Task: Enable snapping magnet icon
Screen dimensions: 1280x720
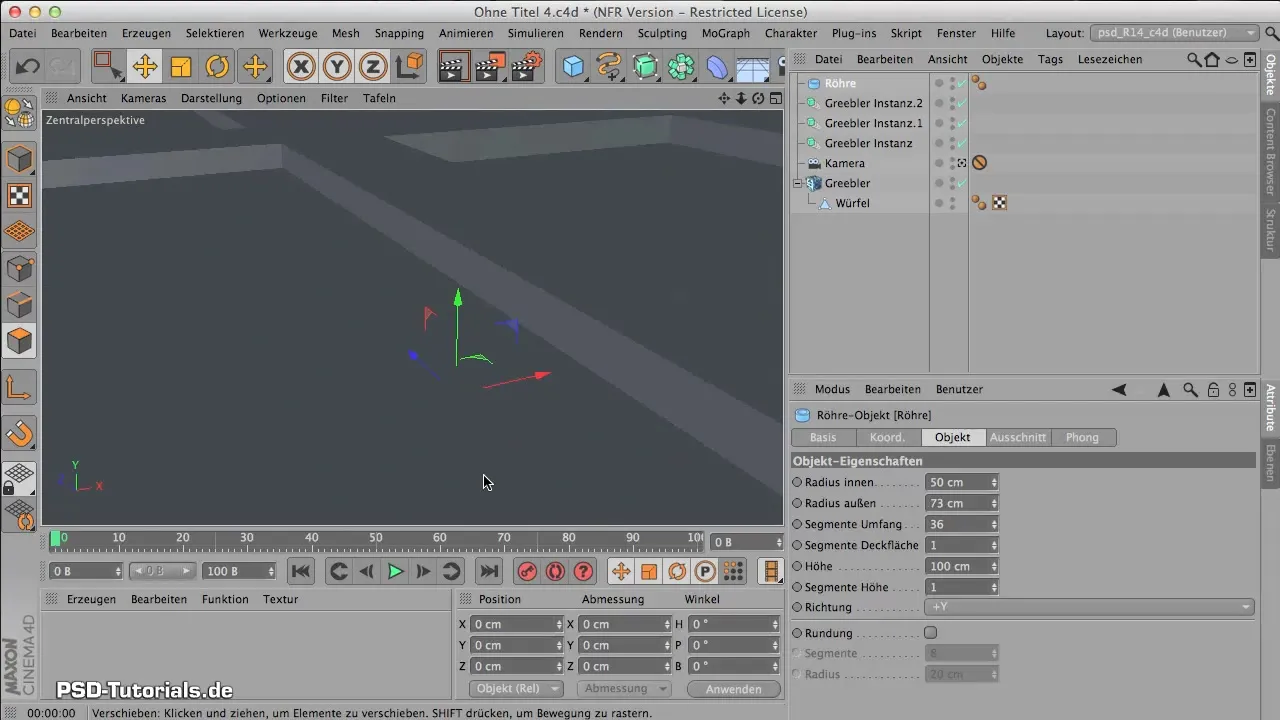Action: pos(20,433)
